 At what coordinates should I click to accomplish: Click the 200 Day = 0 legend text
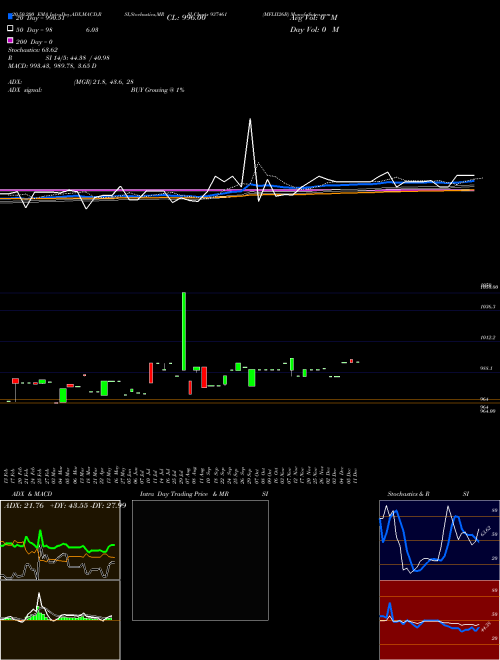coord(34,42)
